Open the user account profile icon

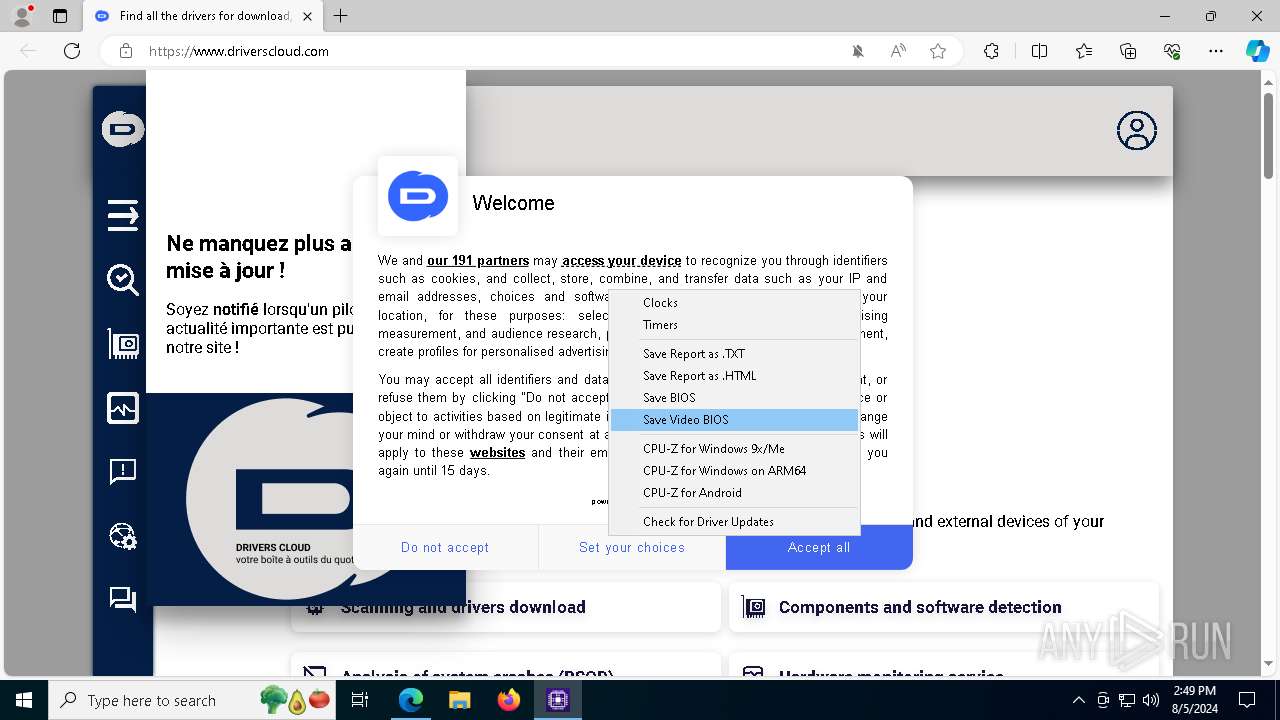pyautogui.click(x=1136, y=130)
